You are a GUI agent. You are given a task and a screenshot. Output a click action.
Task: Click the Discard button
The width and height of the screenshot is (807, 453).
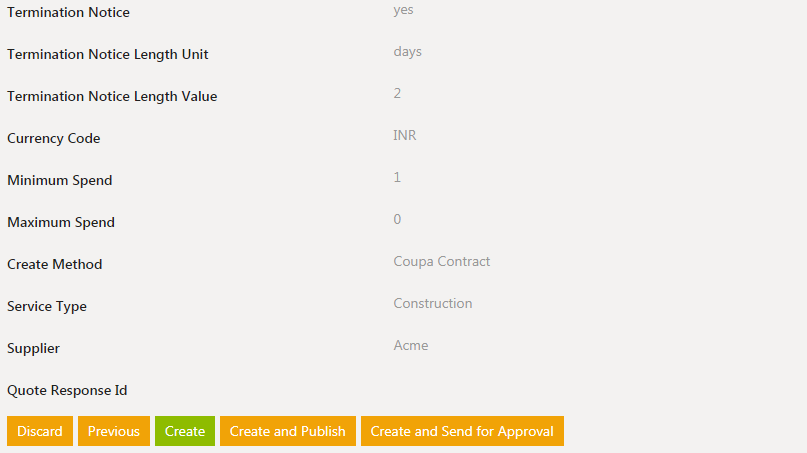40,431
